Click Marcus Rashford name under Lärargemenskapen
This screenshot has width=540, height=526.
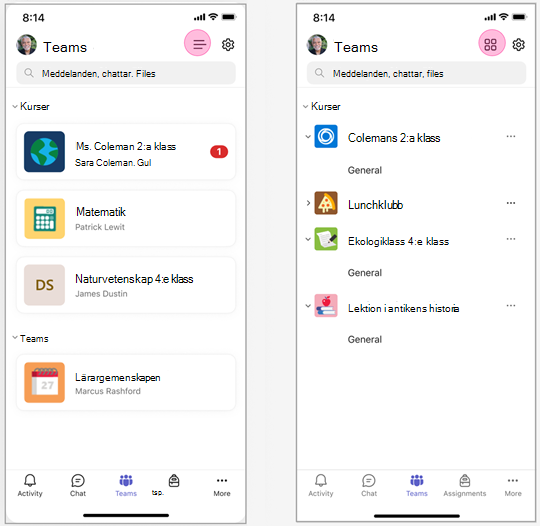pos(108,391)
